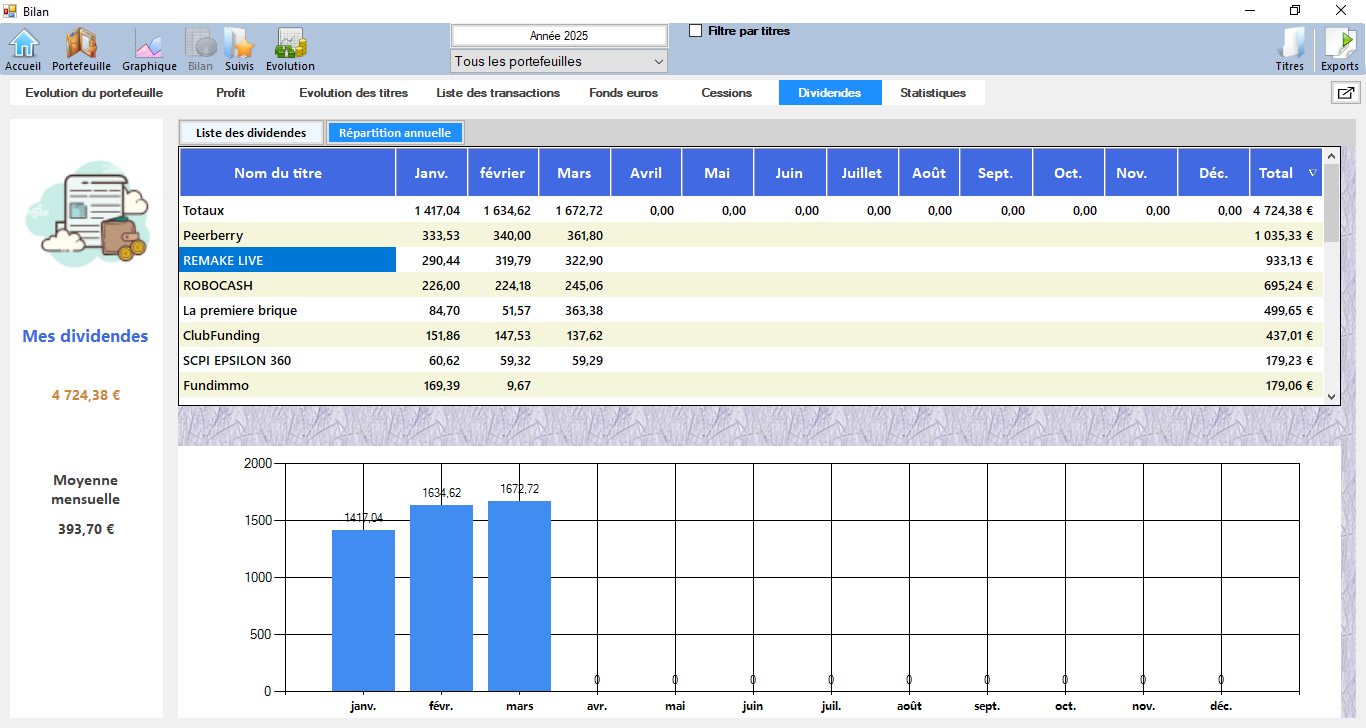1366x728 pixels.
Task: Open the Cessions tab
Action: tap(727, 93)
